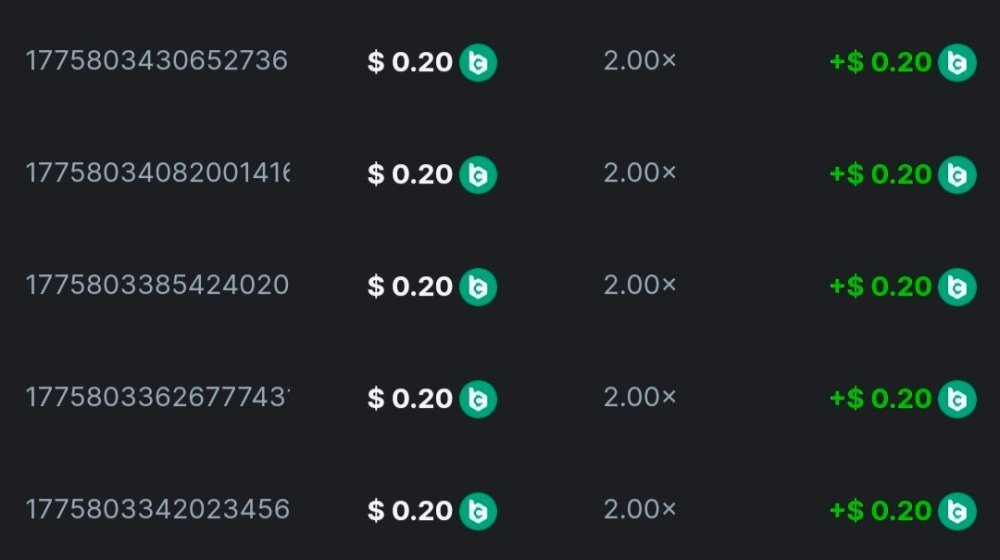This screenshot has height=560, width=1000.
Task: Click the $ 0.20 bet amount in row 17758033626
Action: (410, 399)
